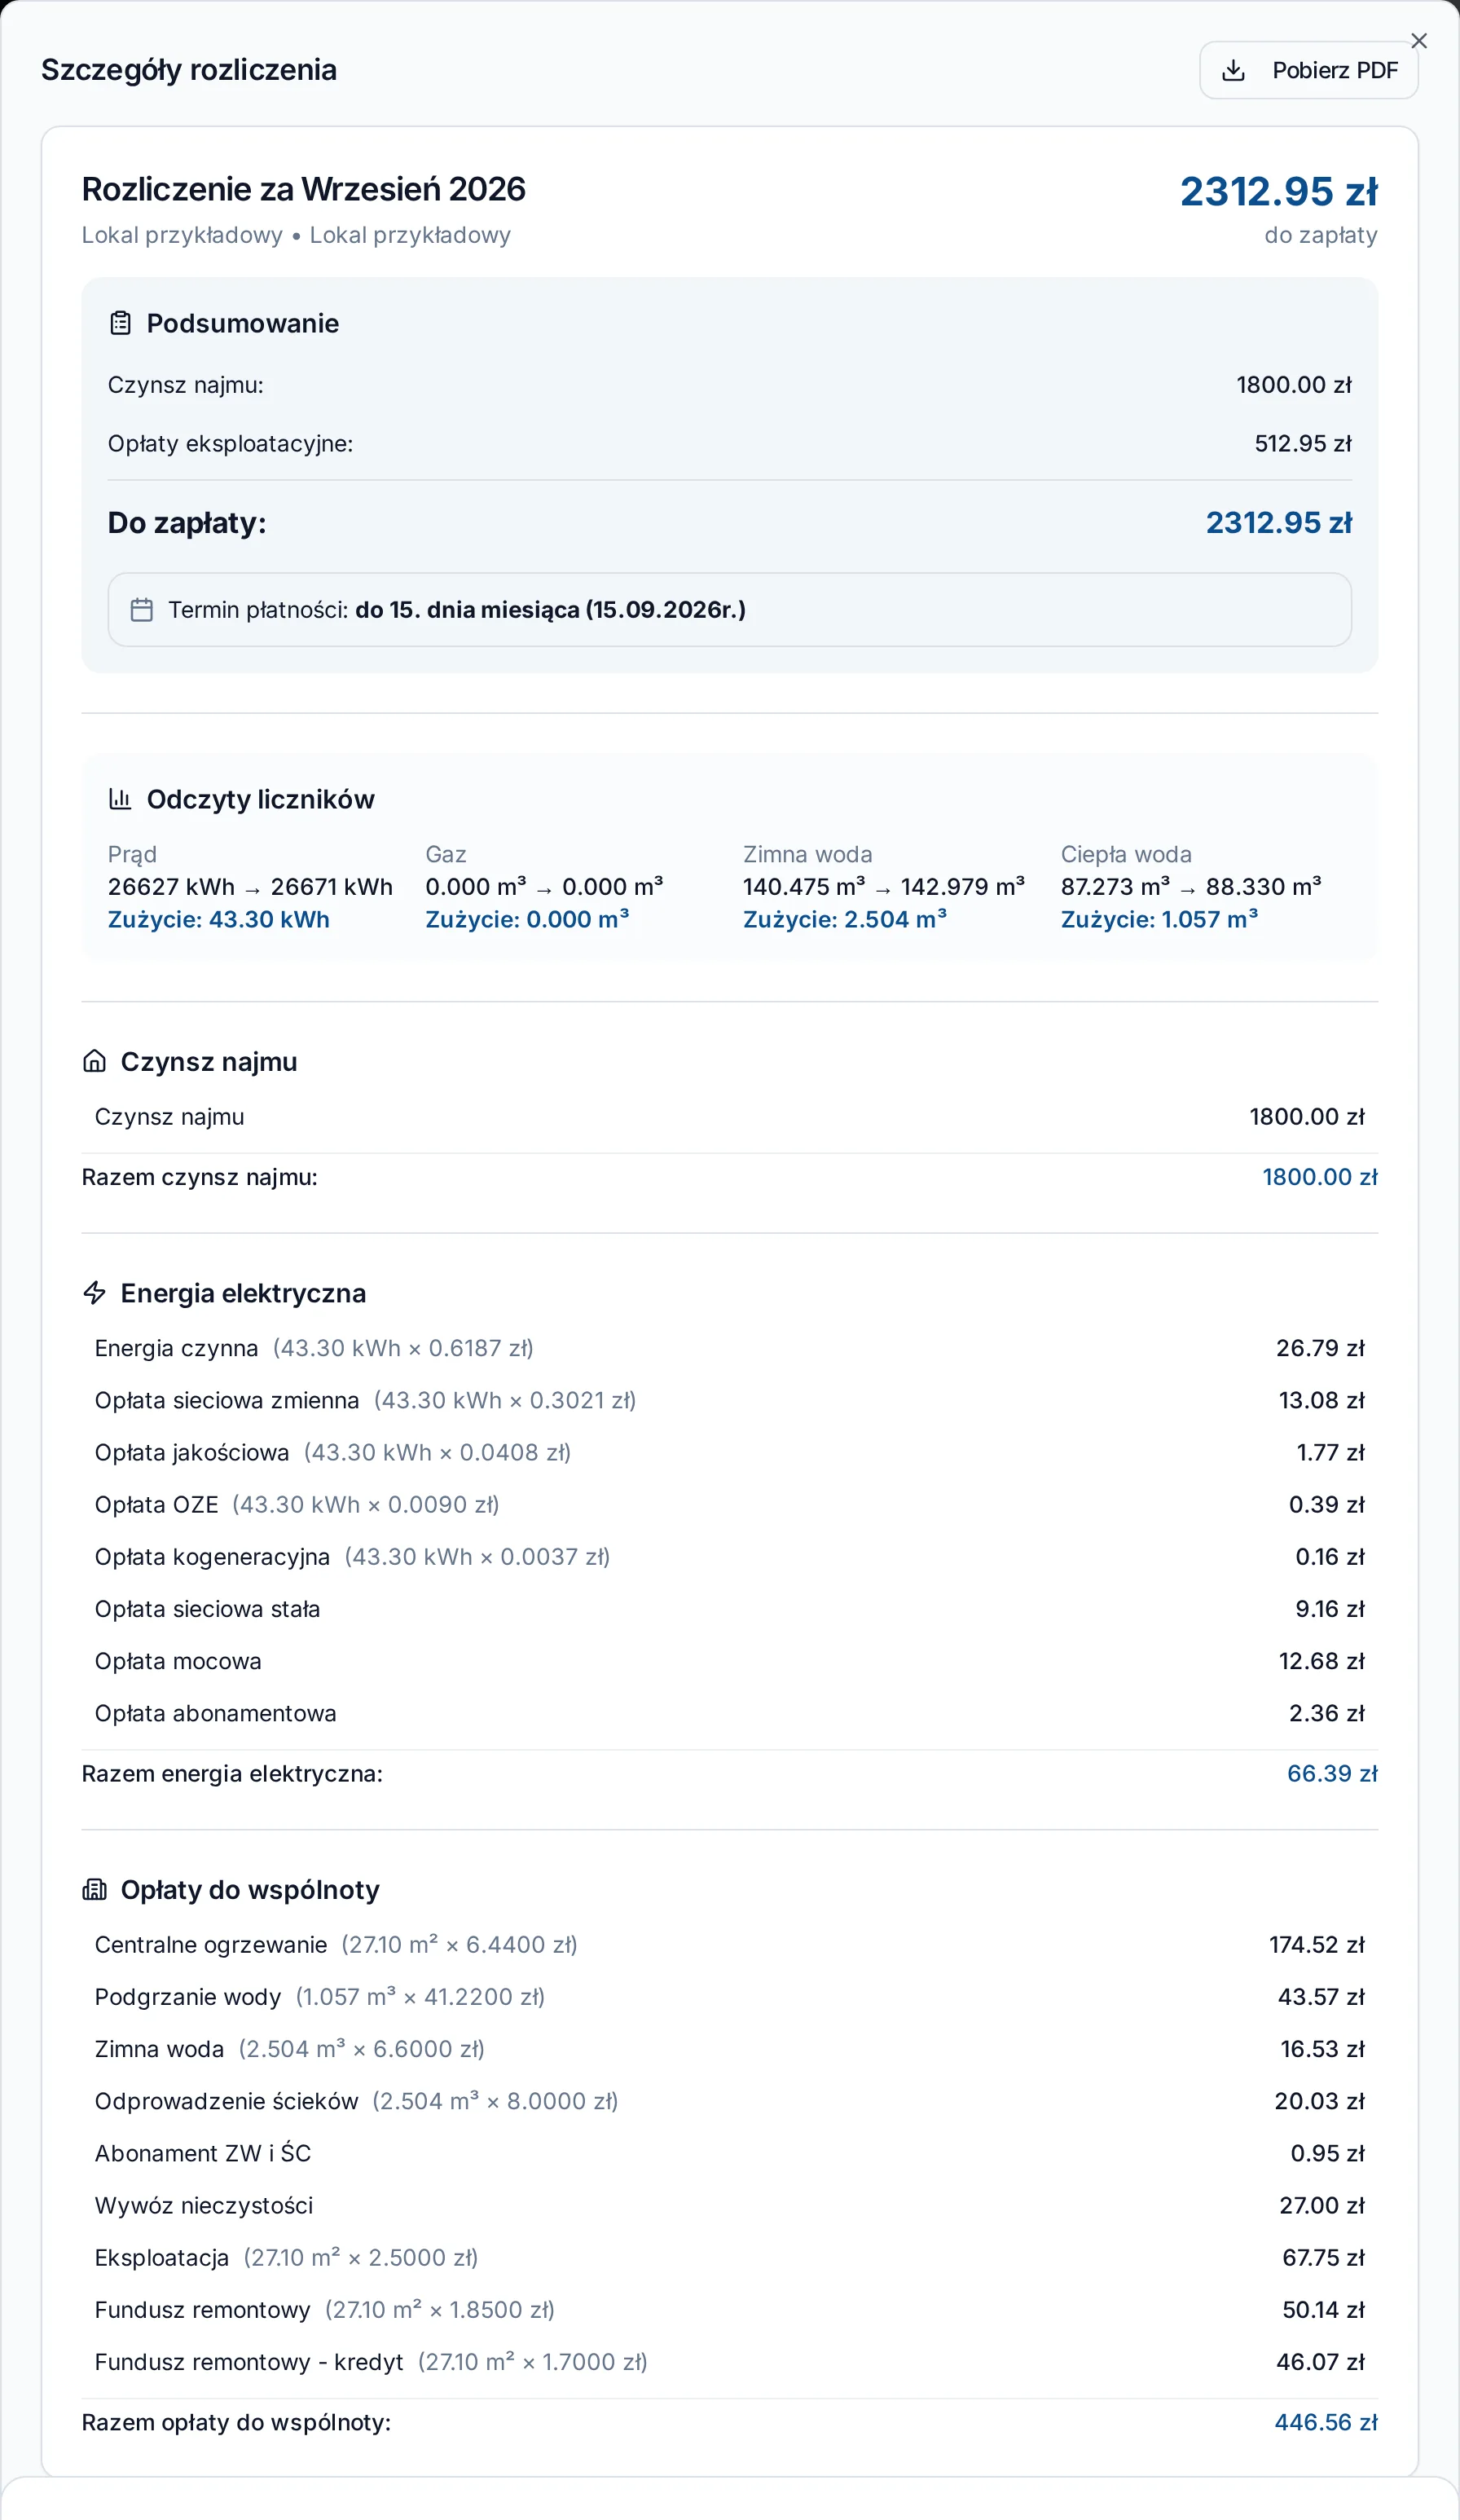1460x2520 pixels.
Task: Click the Rozliczenie za Wrzesień 2026 heading
Action: (x=303, y=189)
